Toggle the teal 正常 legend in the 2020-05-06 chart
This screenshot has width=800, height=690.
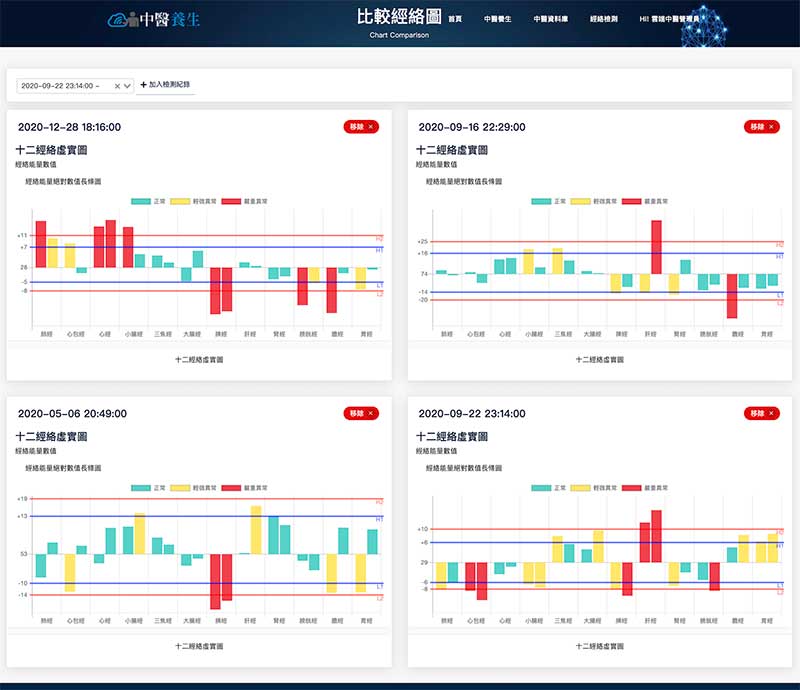click(148, 488)
